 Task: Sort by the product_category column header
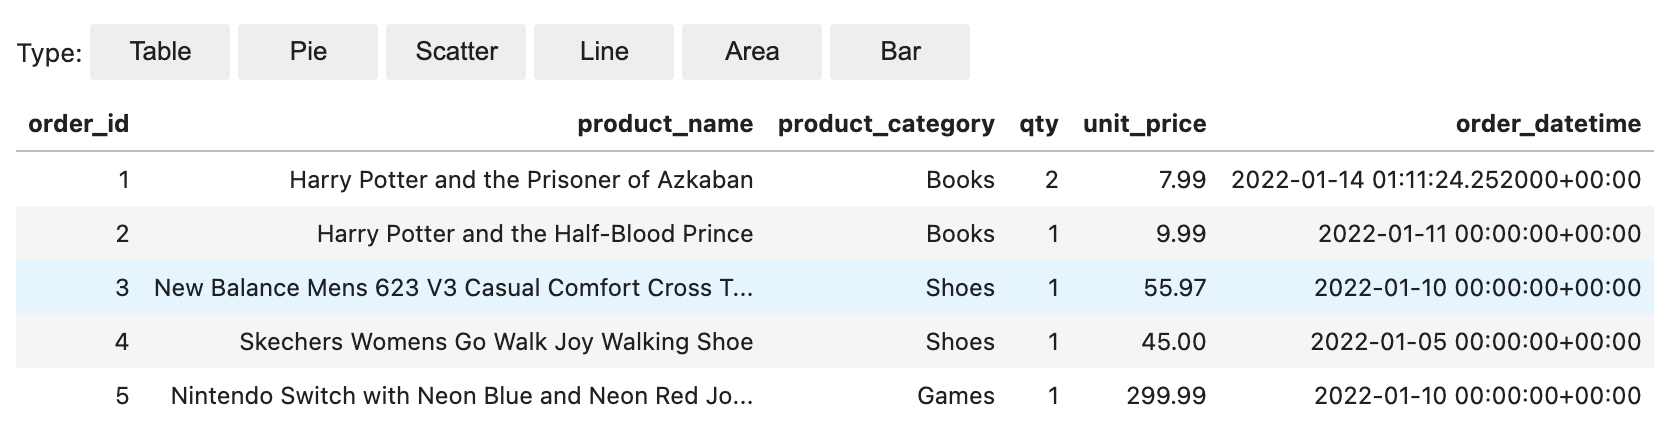click(886, 124)
